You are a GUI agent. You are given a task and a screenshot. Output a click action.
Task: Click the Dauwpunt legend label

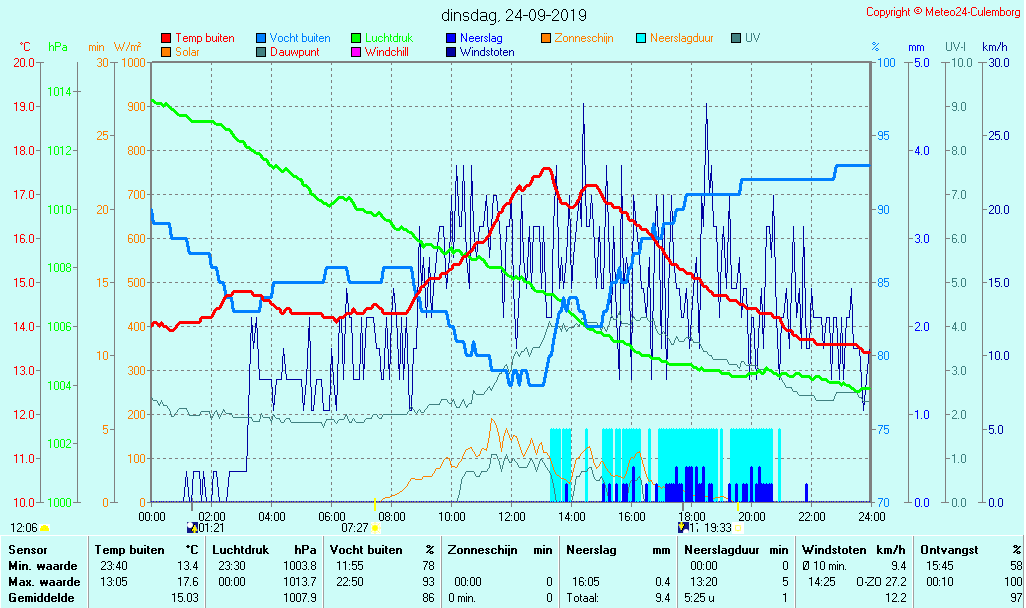294,52
